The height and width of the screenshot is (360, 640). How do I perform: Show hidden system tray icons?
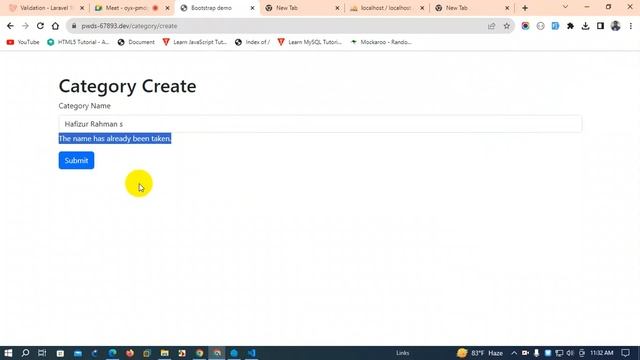(514, 353)
